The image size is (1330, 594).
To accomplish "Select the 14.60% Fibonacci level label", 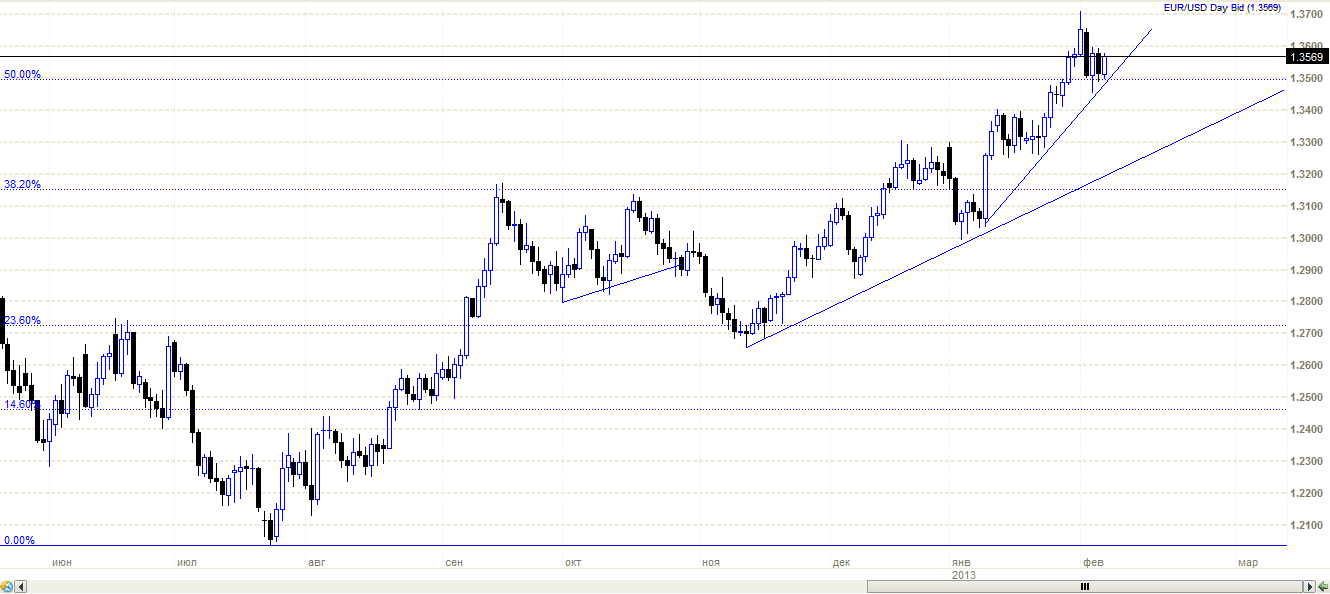I will pos(22,405).
